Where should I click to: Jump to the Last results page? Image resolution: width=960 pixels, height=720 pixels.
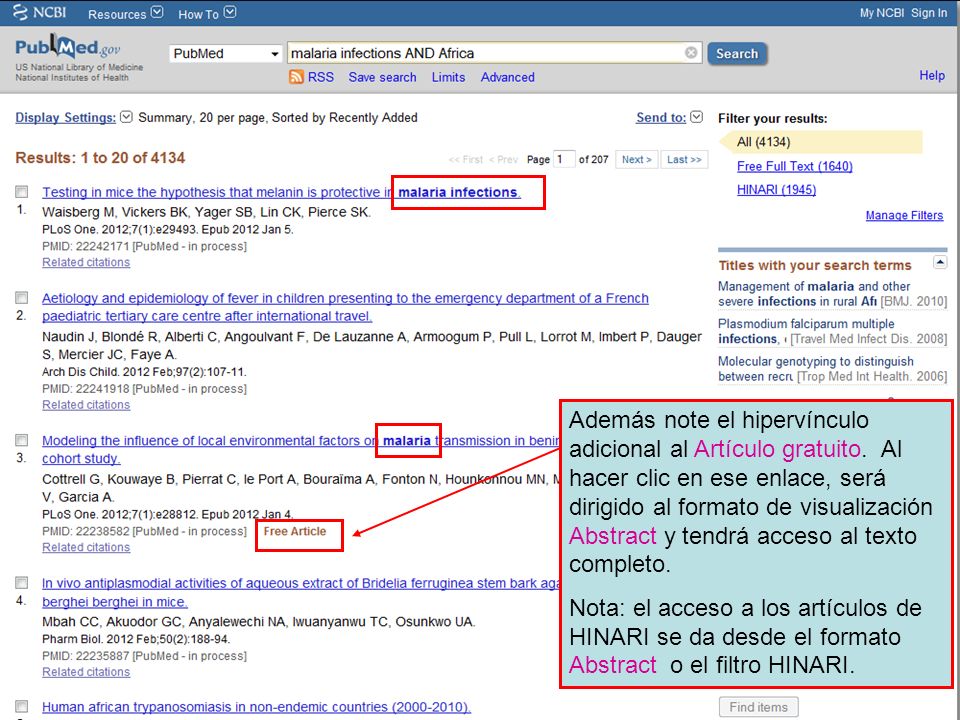pyautogui.click(x=684, y=159)
